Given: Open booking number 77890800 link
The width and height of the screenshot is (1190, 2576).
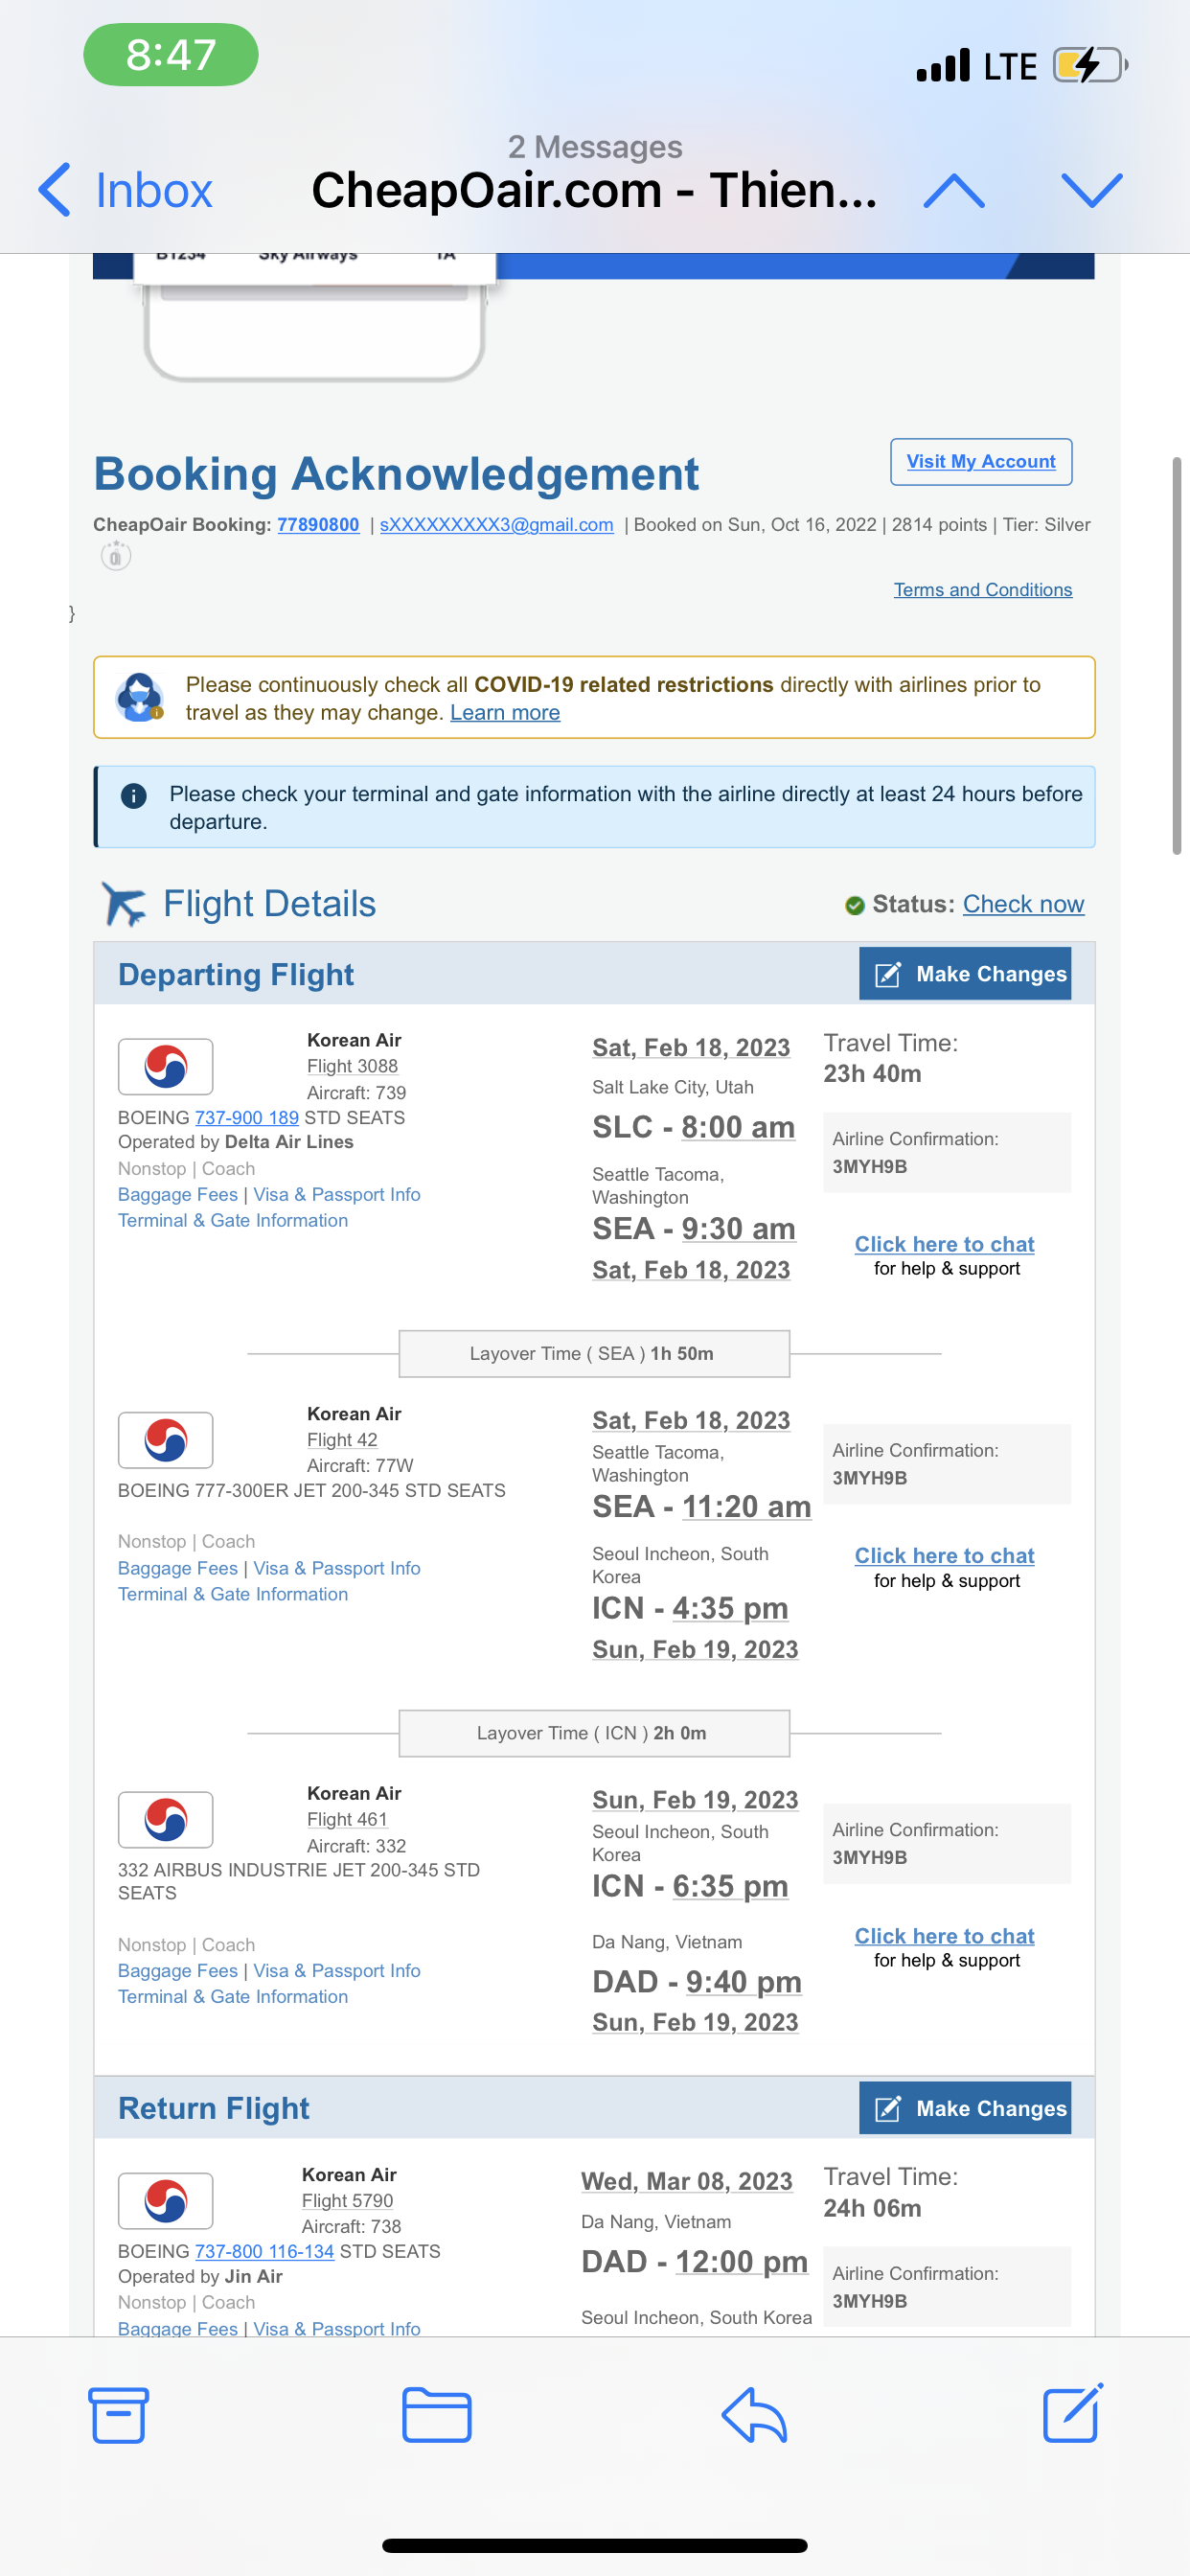Looking at the screenshot, I should pos(318,525).
